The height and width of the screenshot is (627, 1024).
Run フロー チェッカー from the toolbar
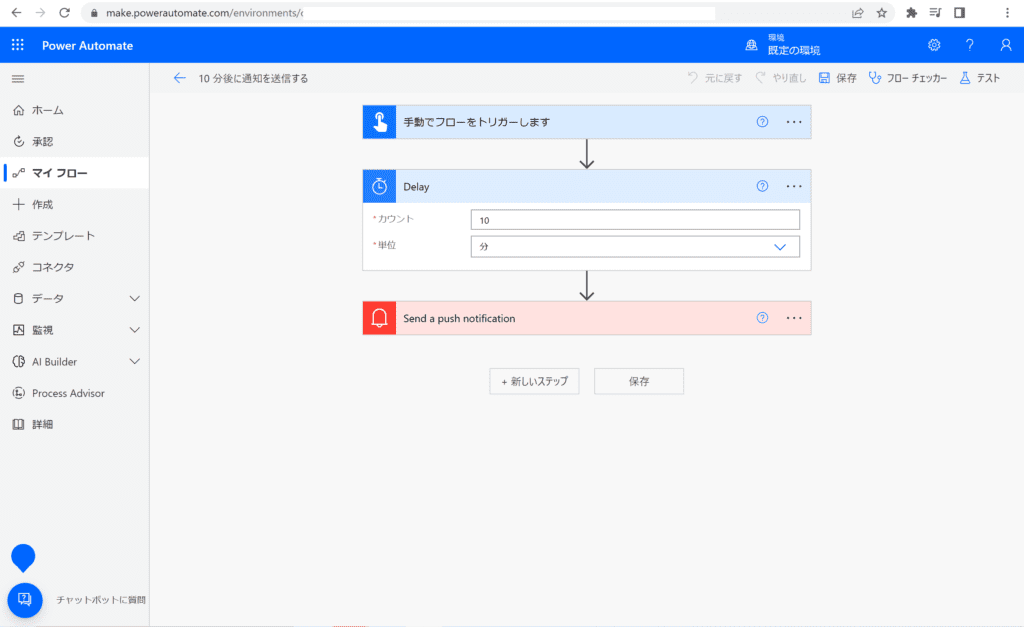pos(908,78)
